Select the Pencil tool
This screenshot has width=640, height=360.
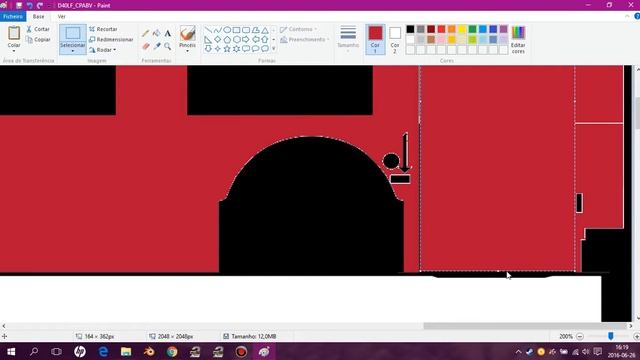pyautogui.click(x=146, y=33)
